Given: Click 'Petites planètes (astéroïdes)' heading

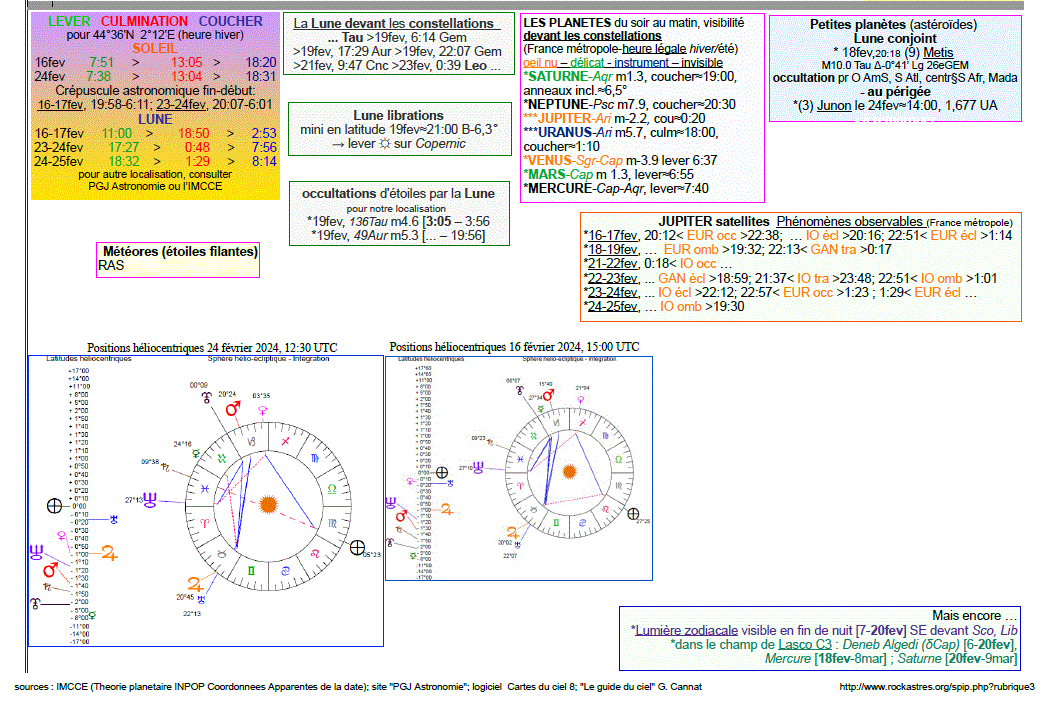Looking at the screenshot, I should coord(893,25).
